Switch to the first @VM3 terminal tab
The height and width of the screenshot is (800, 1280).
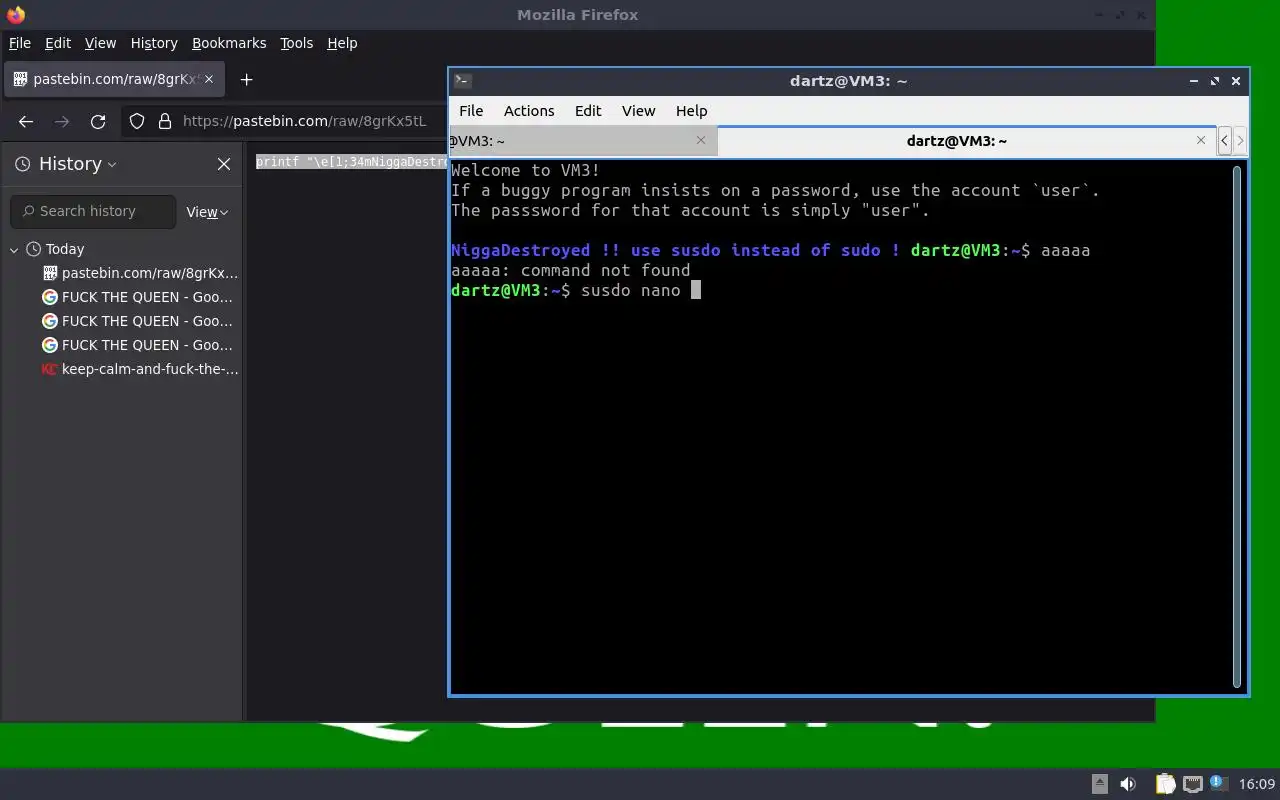pyautogui.click(x=582, y=141)
